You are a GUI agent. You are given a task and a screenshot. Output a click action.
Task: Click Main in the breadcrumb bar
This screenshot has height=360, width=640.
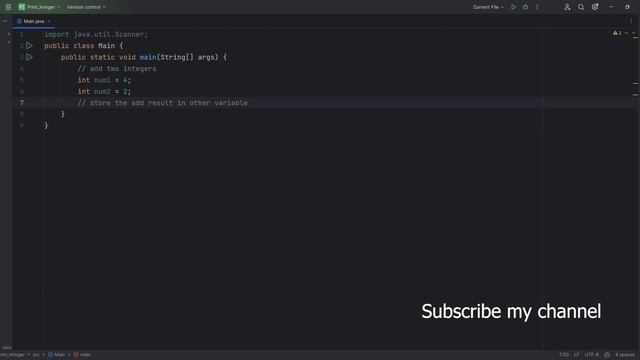click(x=57, y=355)
